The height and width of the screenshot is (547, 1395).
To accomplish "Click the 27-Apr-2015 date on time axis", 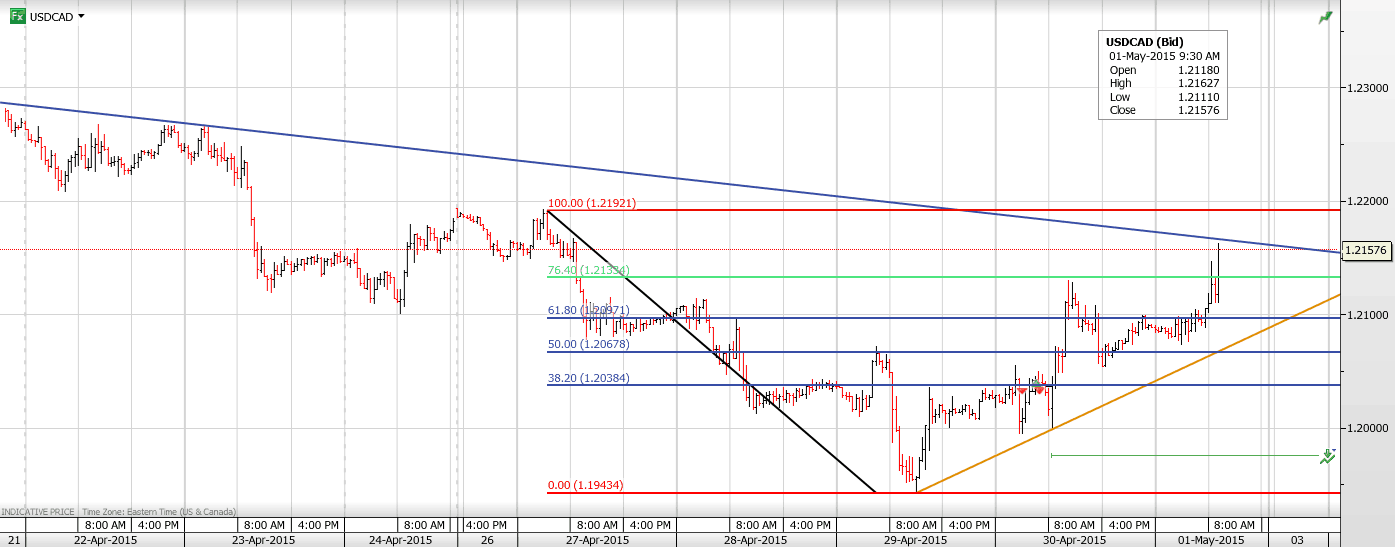I will [596, 540].
